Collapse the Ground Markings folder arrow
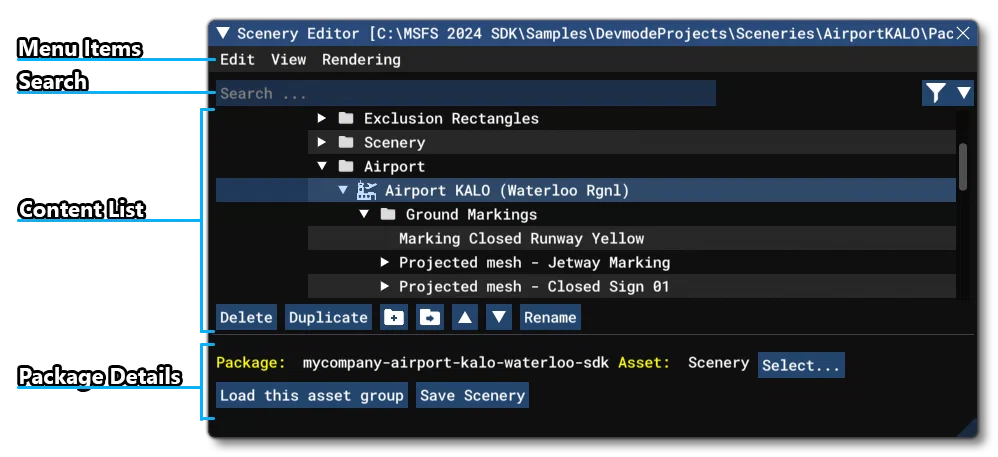The image size is (998, 457). pos(364,214)
